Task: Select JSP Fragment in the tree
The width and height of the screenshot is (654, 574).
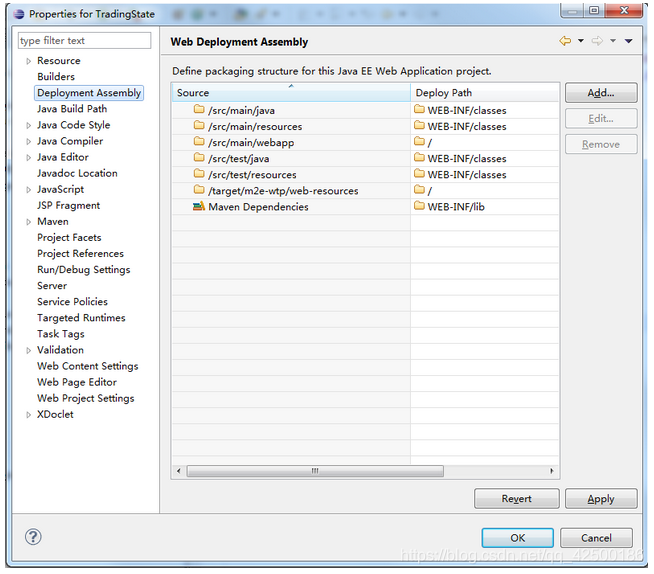Action: pos(68,206)
